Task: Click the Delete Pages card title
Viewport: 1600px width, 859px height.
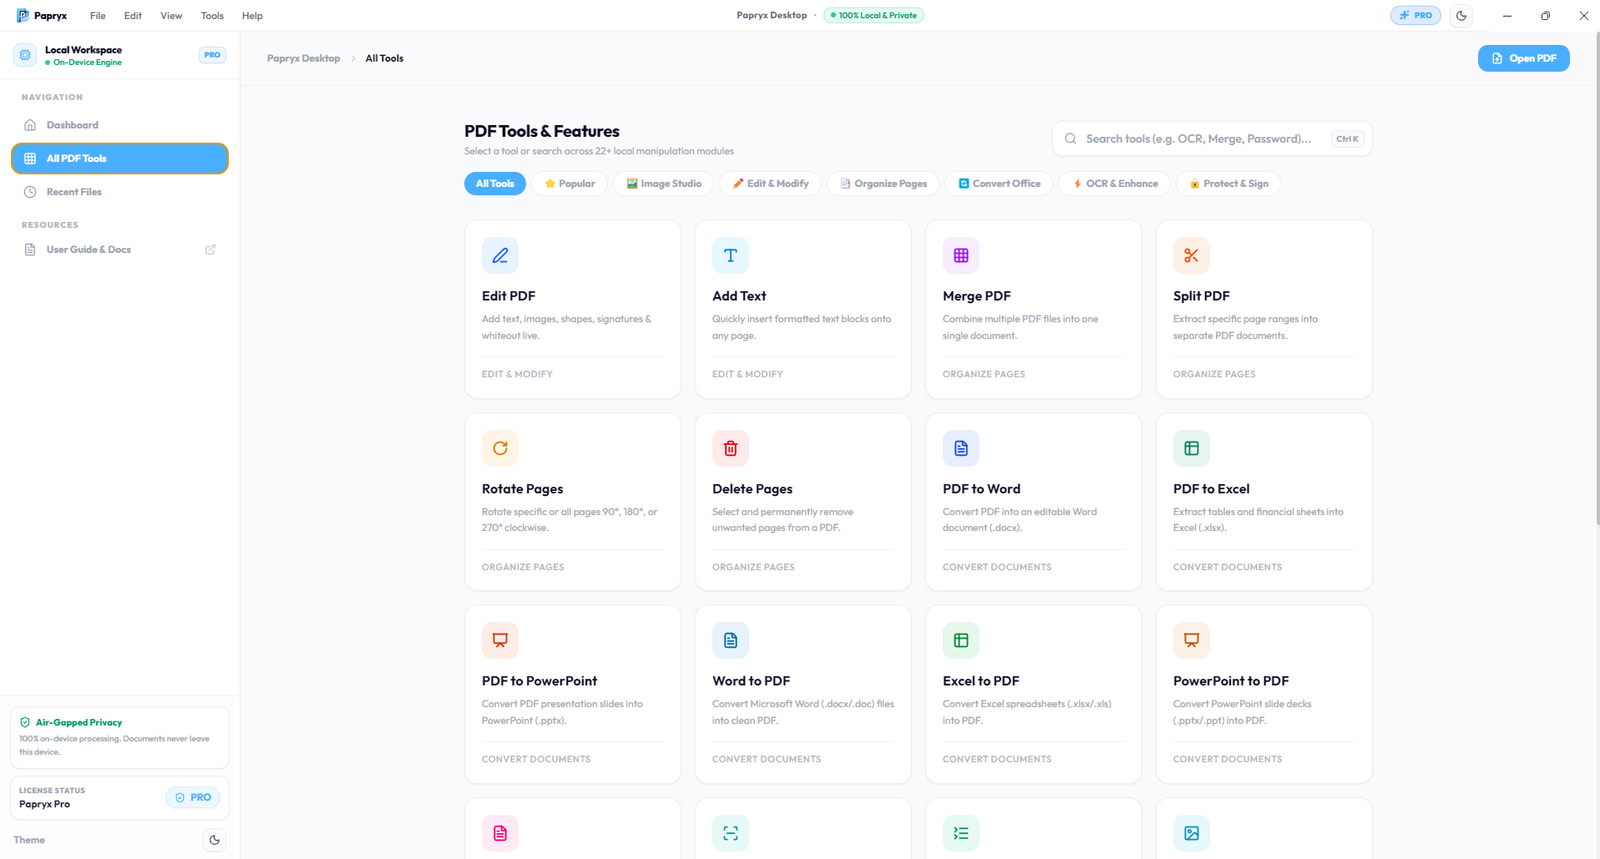Action: [x=752, y=489]
